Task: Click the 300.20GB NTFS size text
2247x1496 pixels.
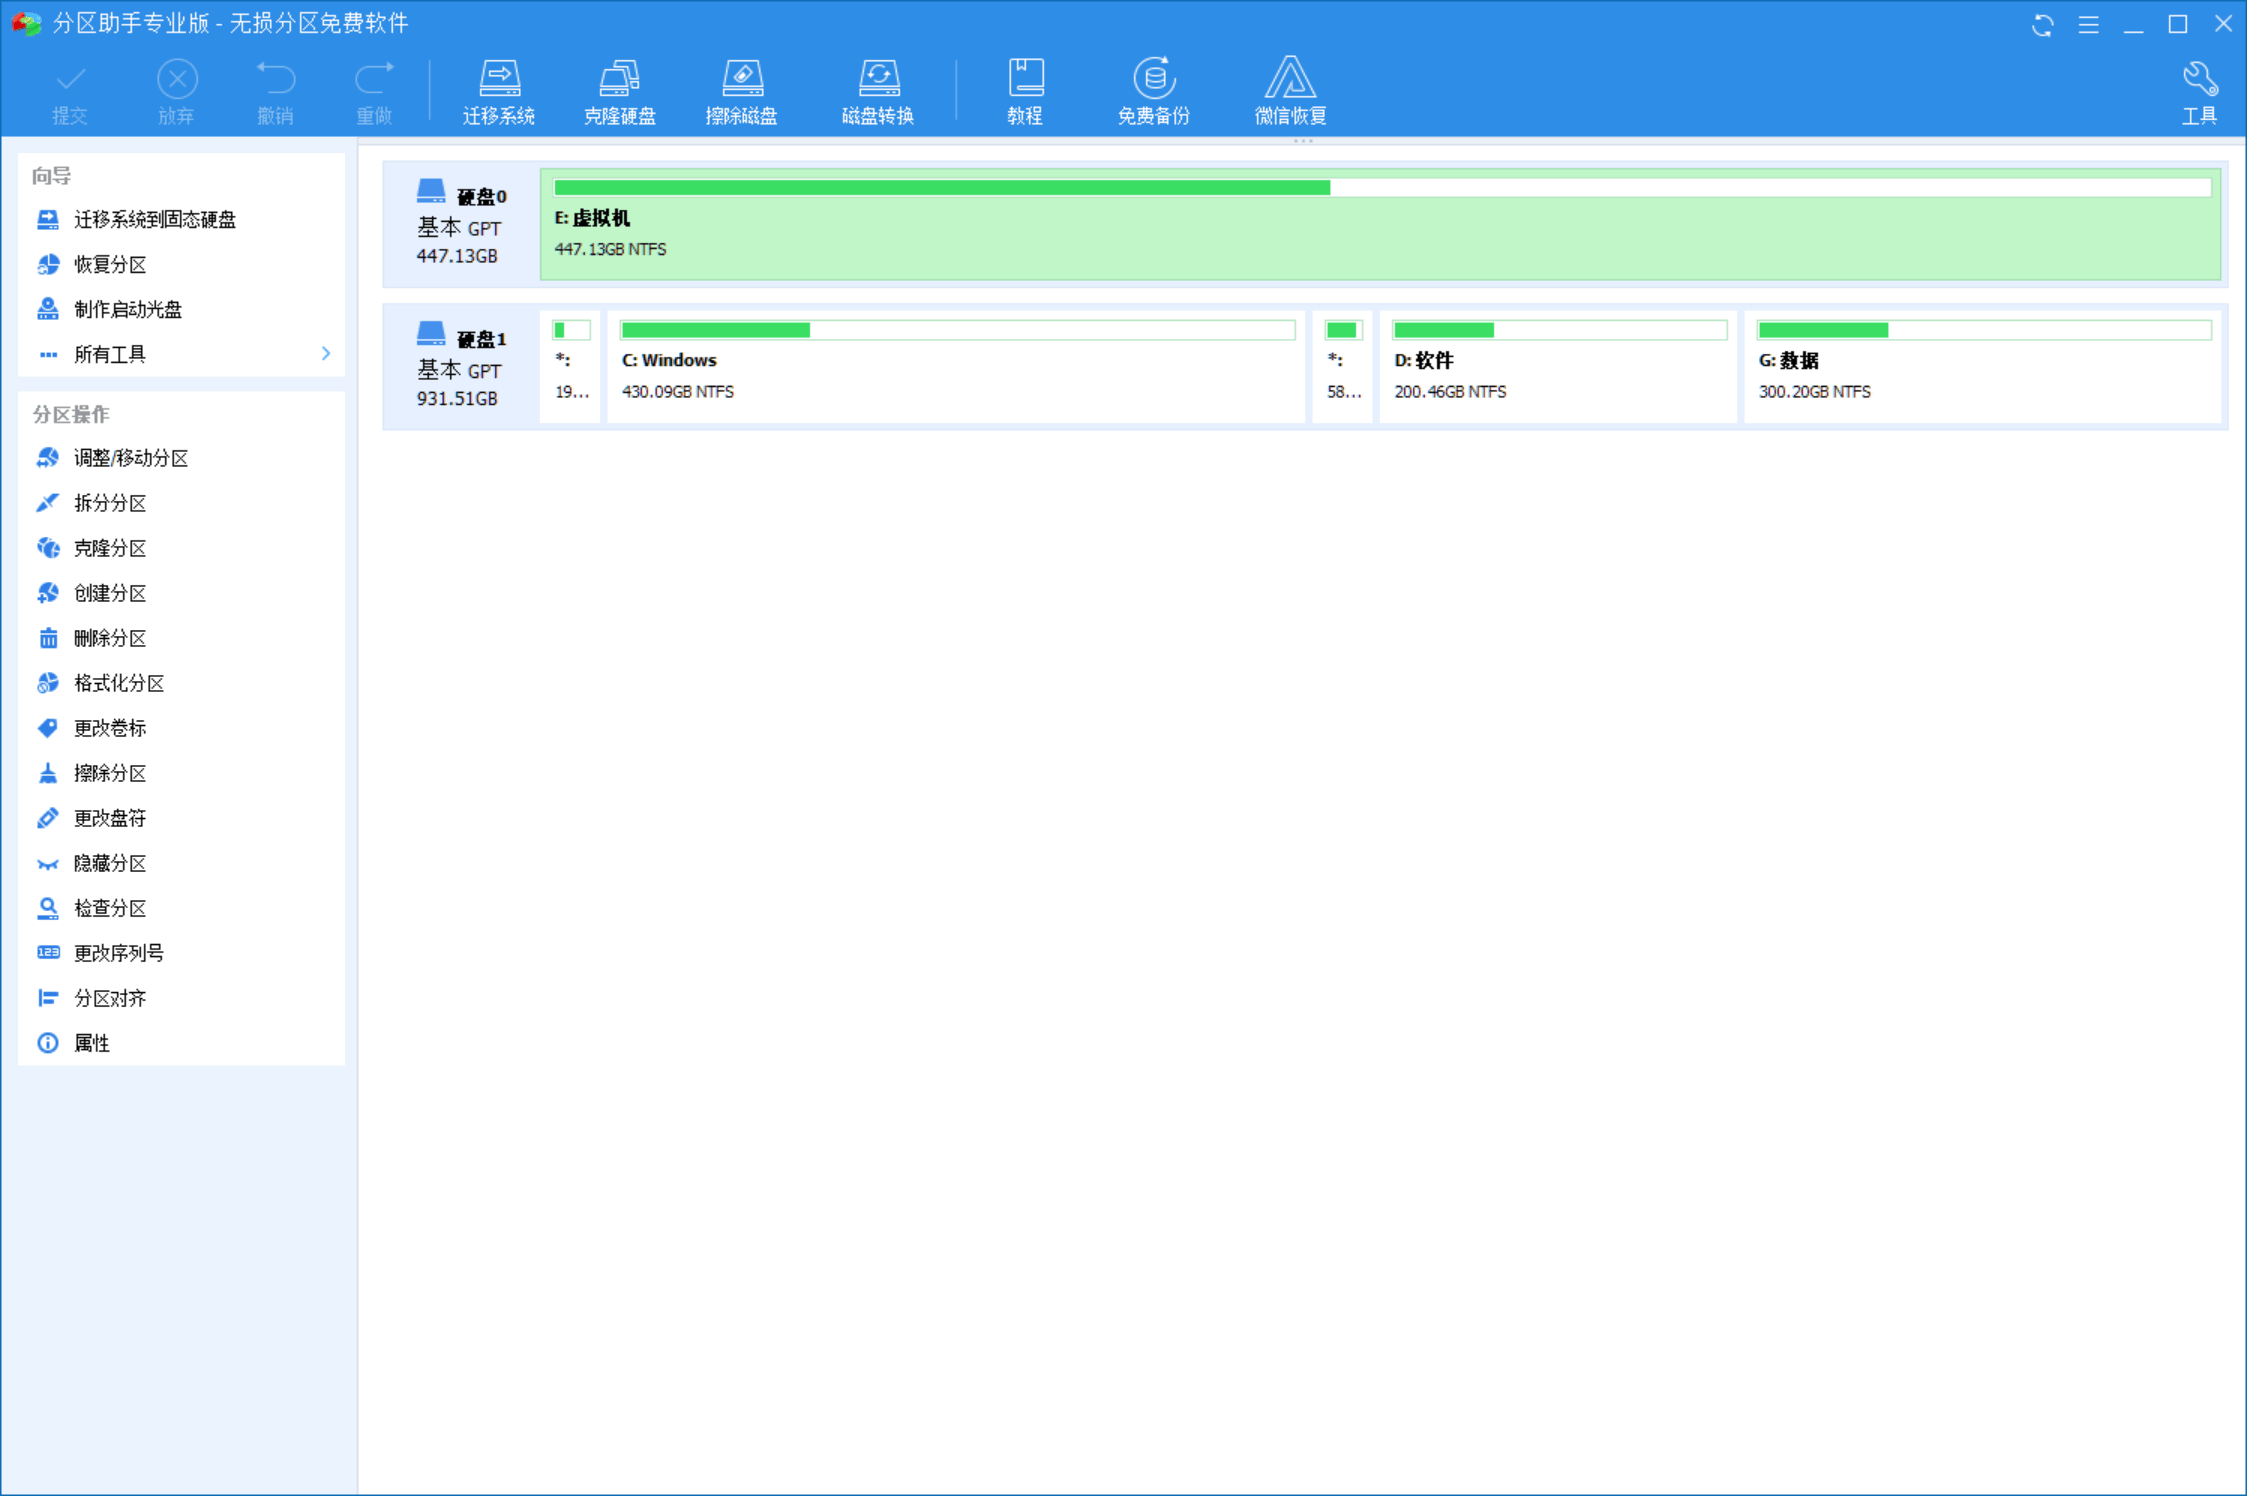Action: coord(1814,392)
